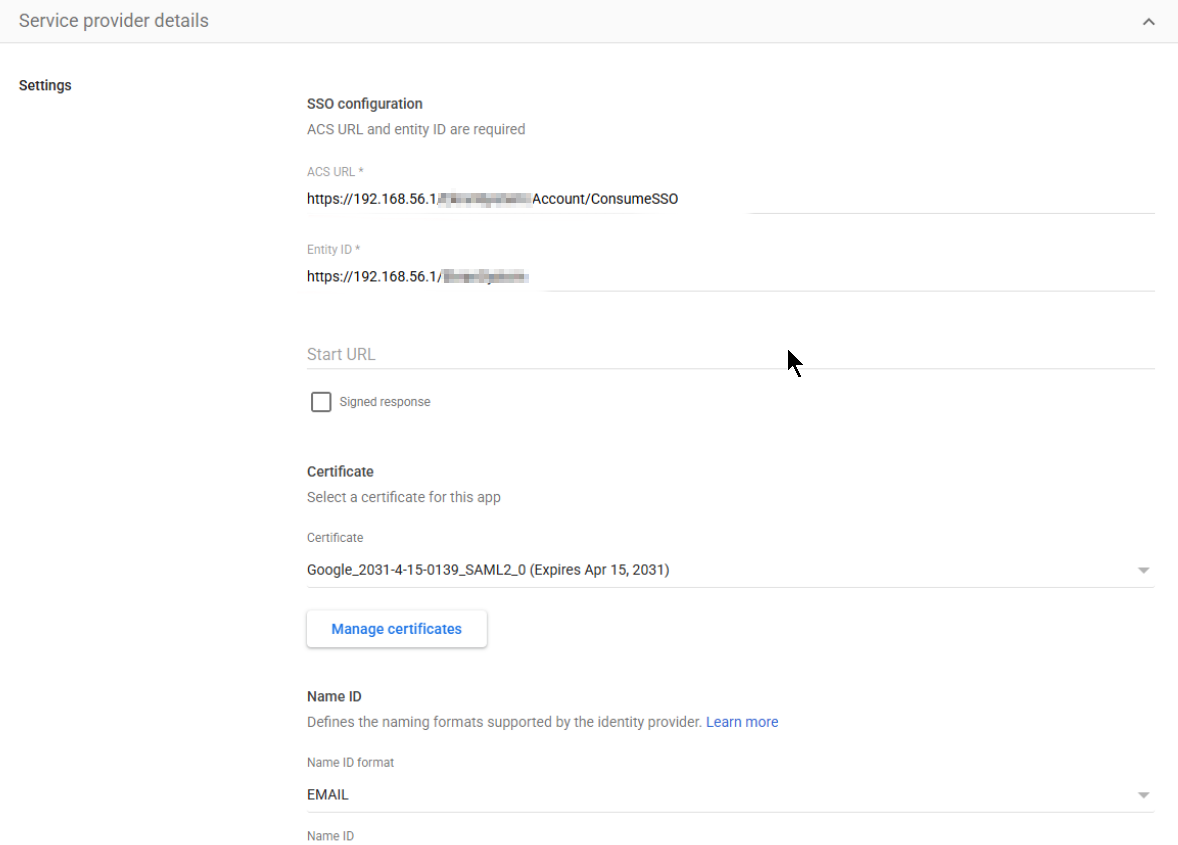Focus the Start URL field
Screen dimensions: 1178x845
pos(730,354)
